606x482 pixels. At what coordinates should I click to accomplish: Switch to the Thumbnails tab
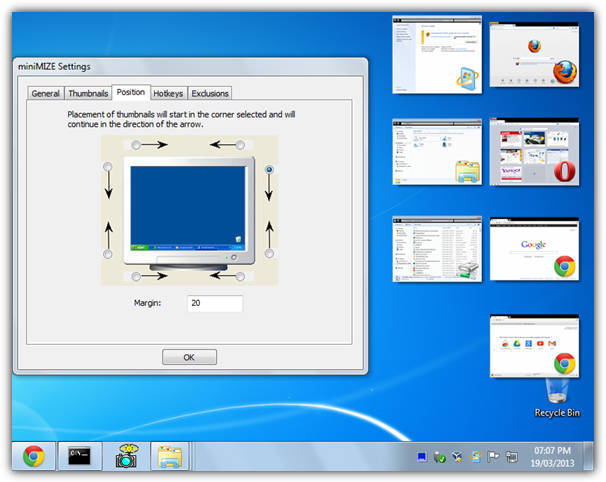pyautogui.click(x=88, y=93)
